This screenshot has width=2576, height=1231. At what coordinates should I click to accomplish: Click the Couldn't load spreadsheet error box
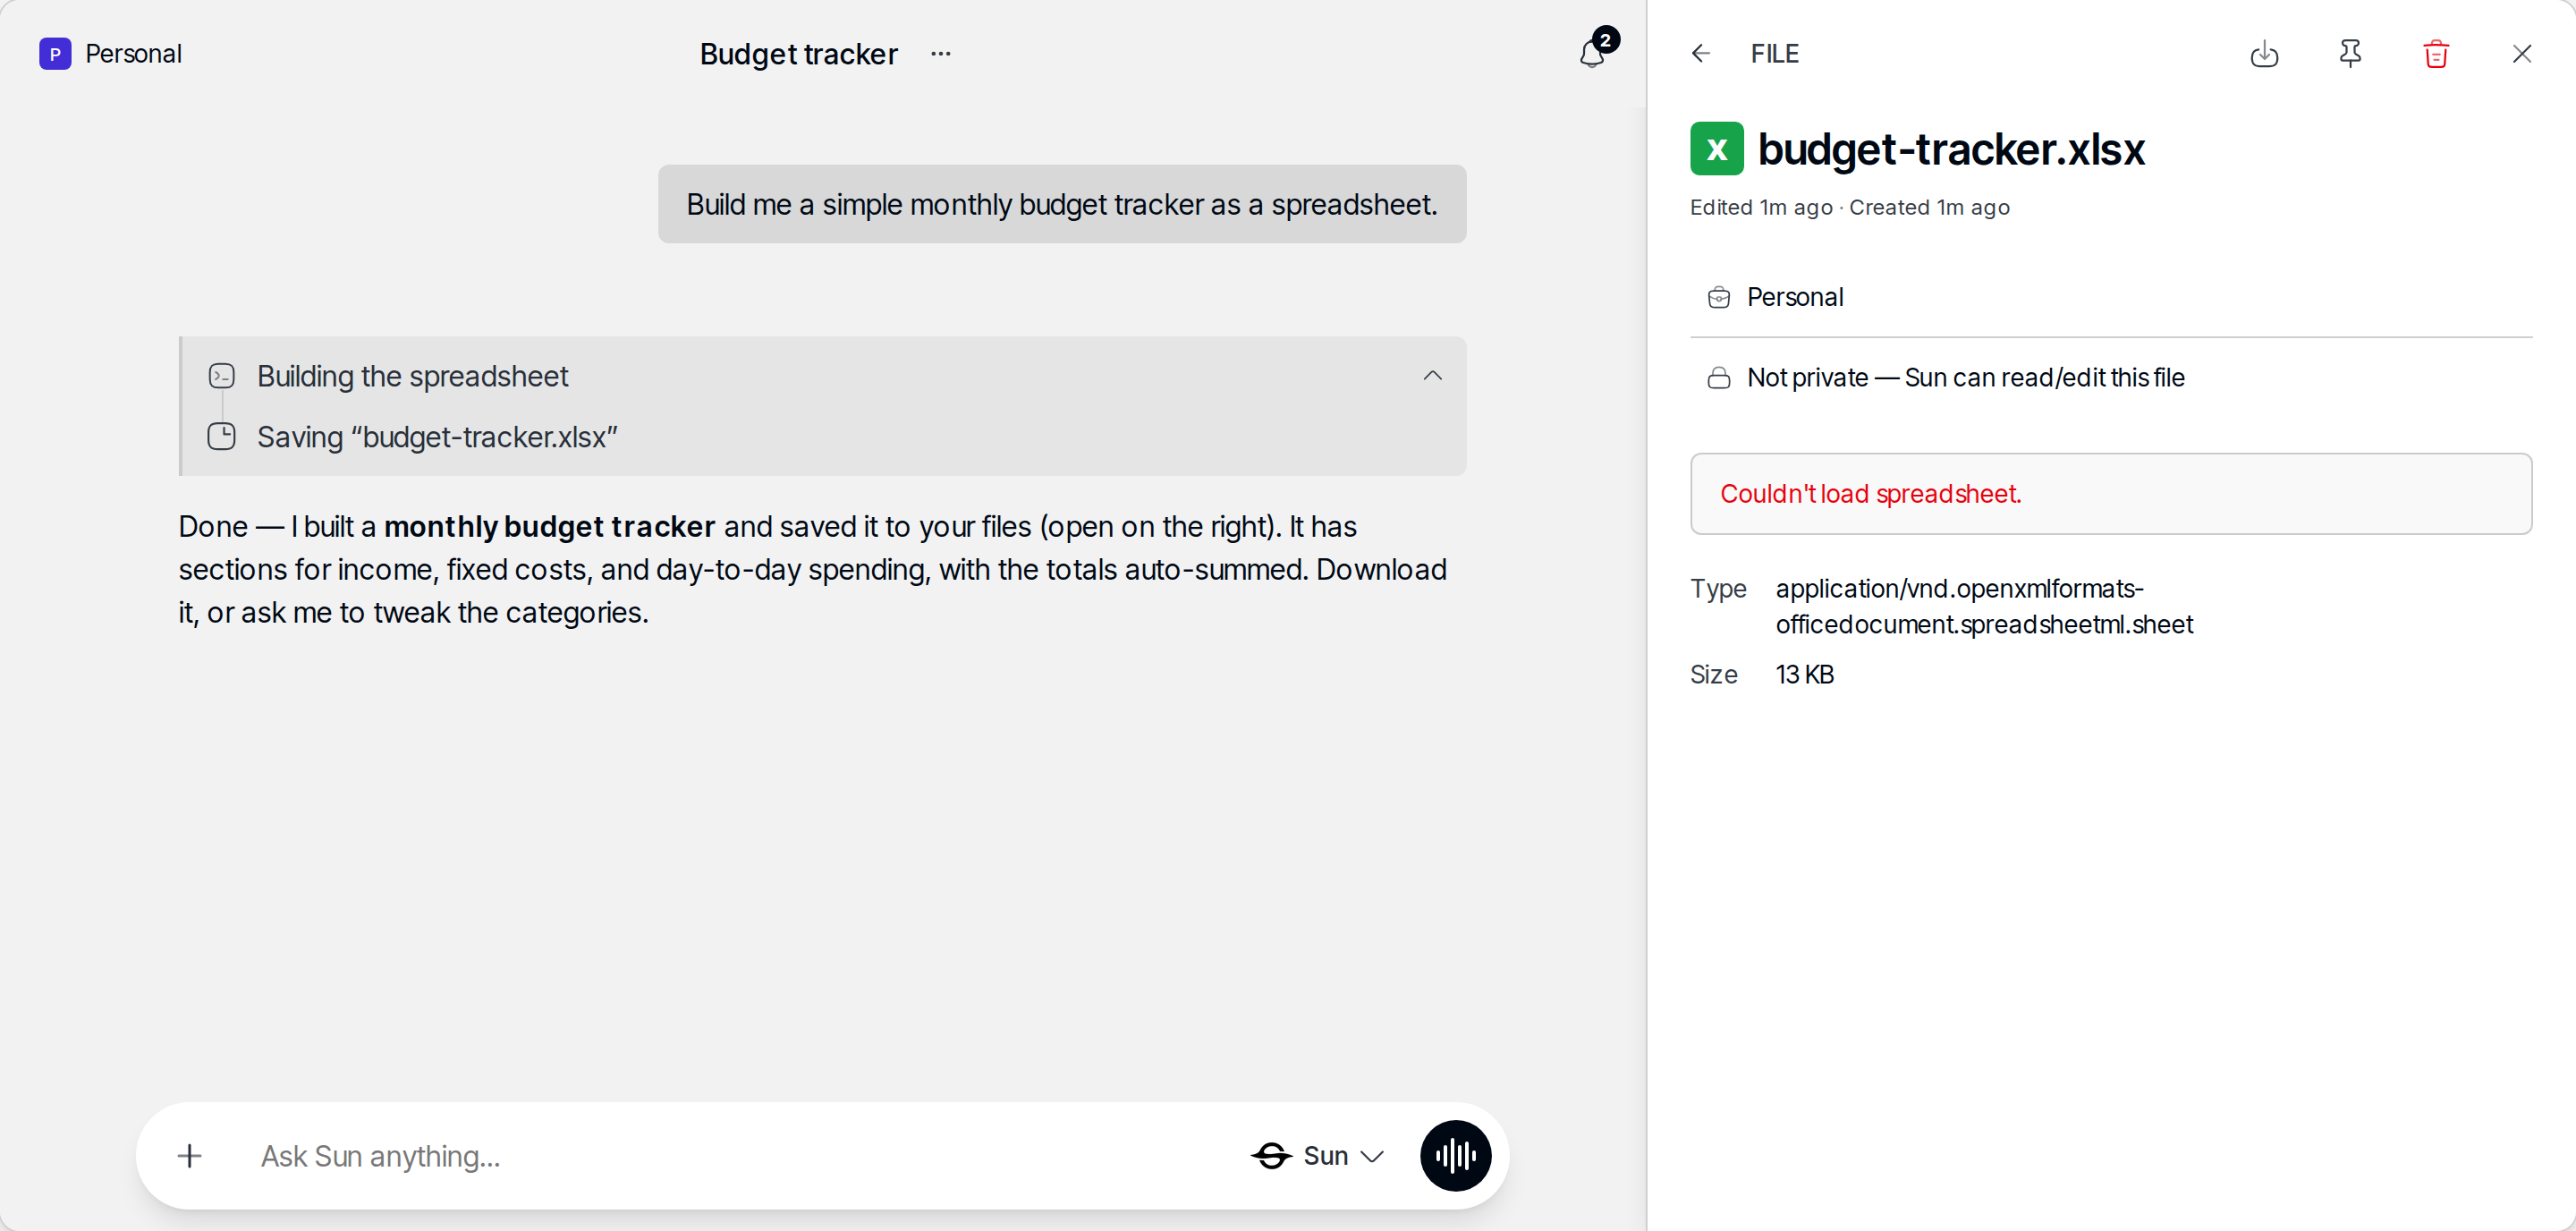pyautogui.click(x=2110, y=494)
